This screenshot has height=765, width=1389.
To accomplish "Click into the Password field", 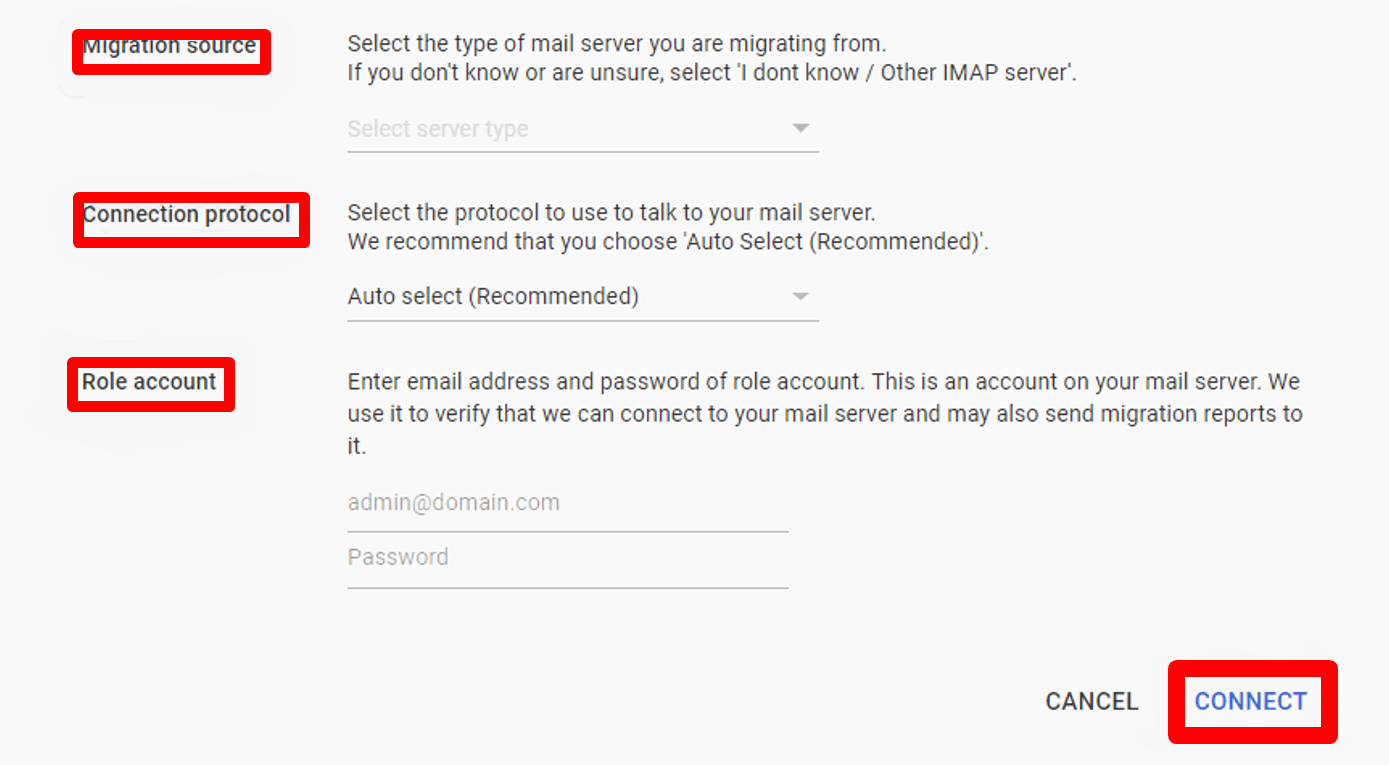I will [567, 558].
